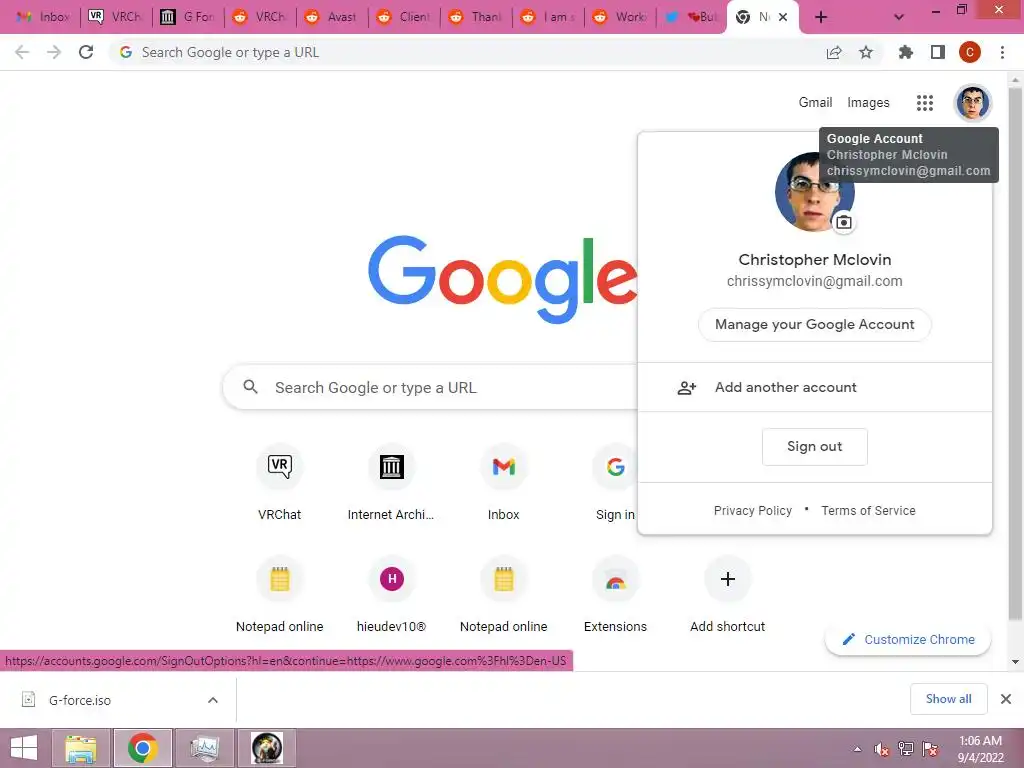Image resolution: width=1024 pixels, height=768 pixels.
Task: Expand the G-force.iso download options chevron
Action: 213,700
